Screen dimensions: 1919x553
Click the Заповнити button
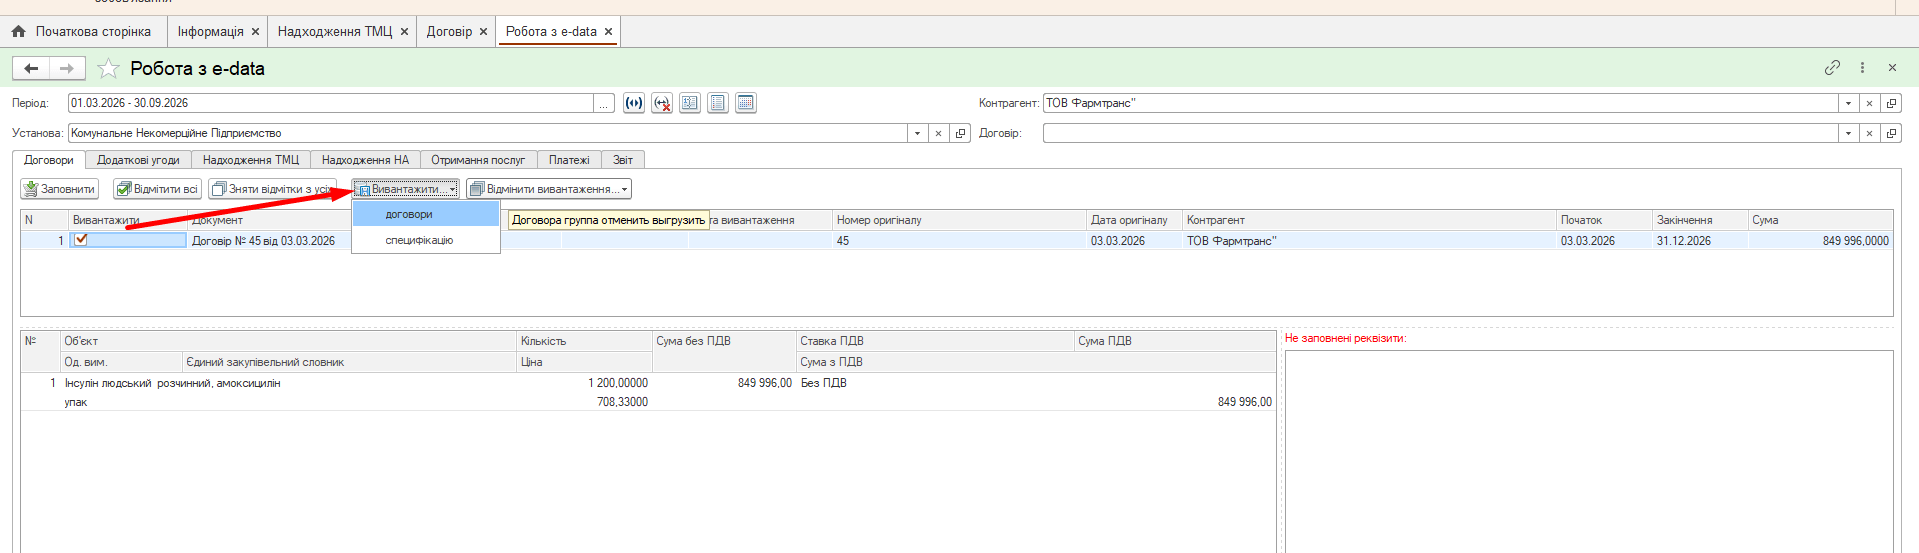point(59,189)
